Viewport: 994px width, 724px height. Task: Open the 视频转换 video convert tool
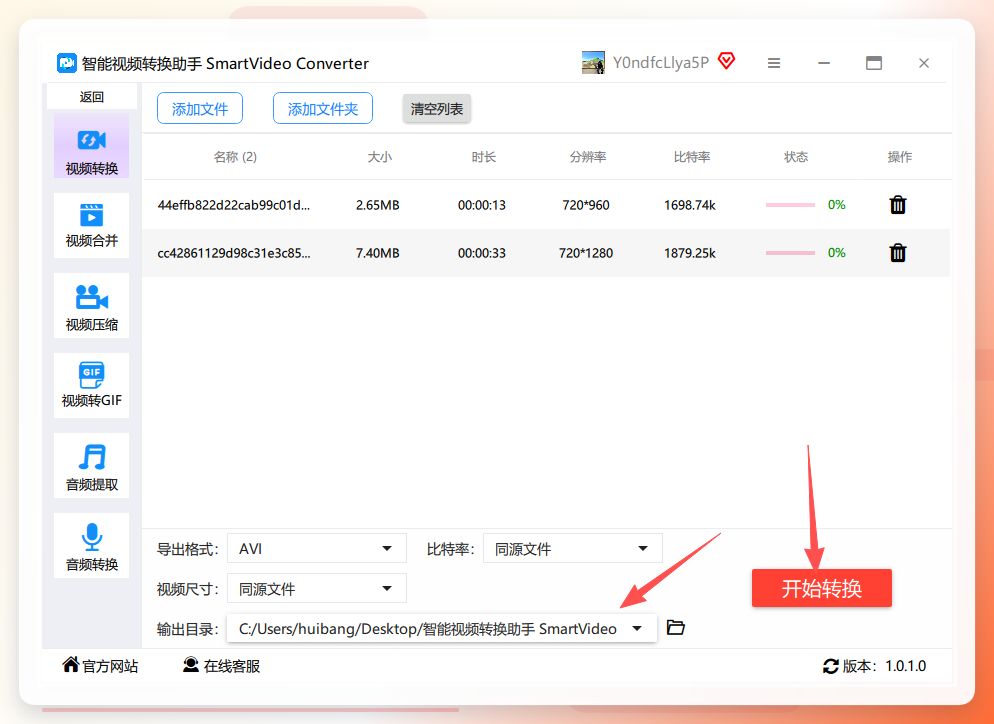pos(91,146)
